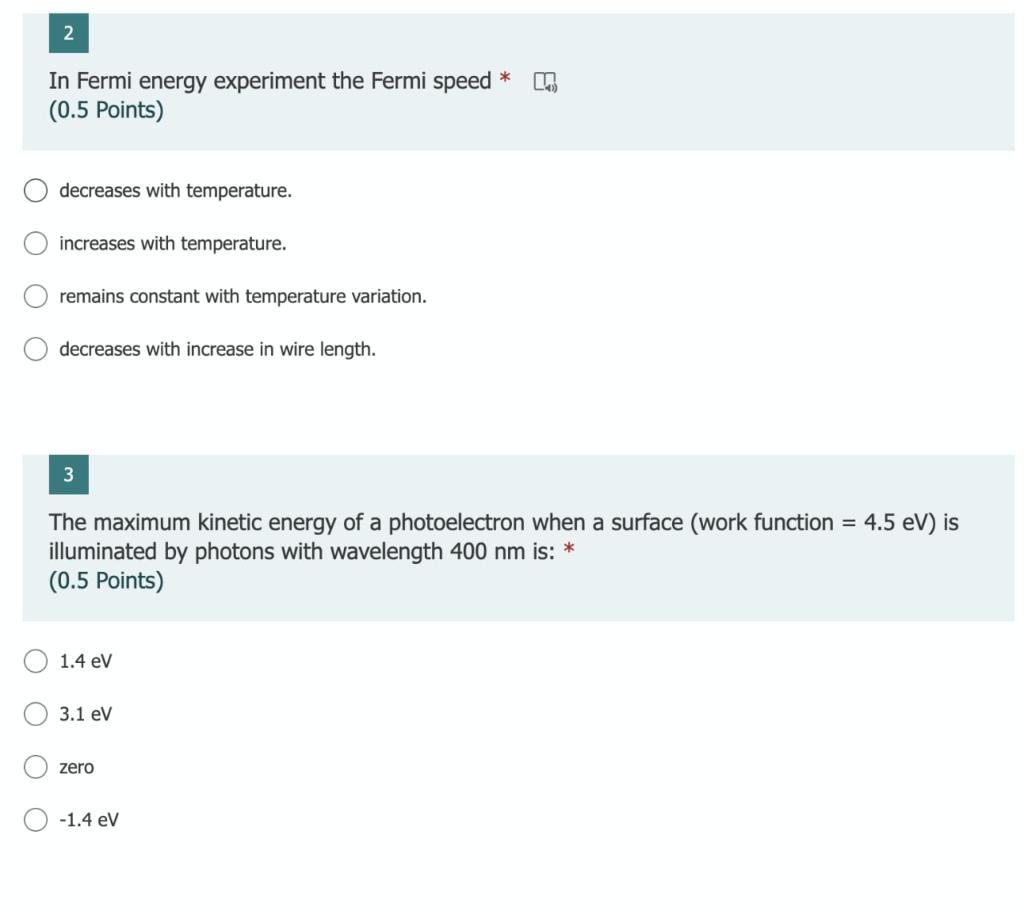Open Immersive Reader for question 2
Image resolution: width=1024 pixels, height=907 pixels.
(545, 81)
